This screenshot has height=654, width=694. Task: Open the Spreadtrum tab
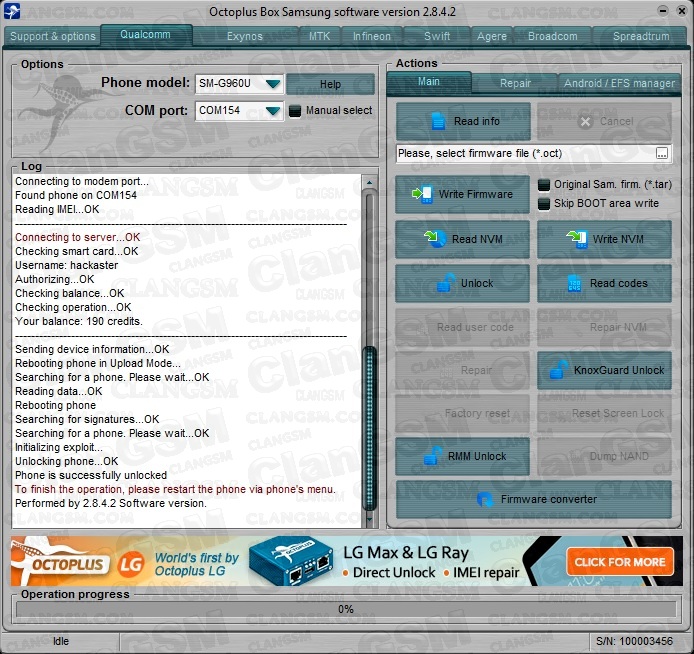pyautogui.click(x=641, y=36)
